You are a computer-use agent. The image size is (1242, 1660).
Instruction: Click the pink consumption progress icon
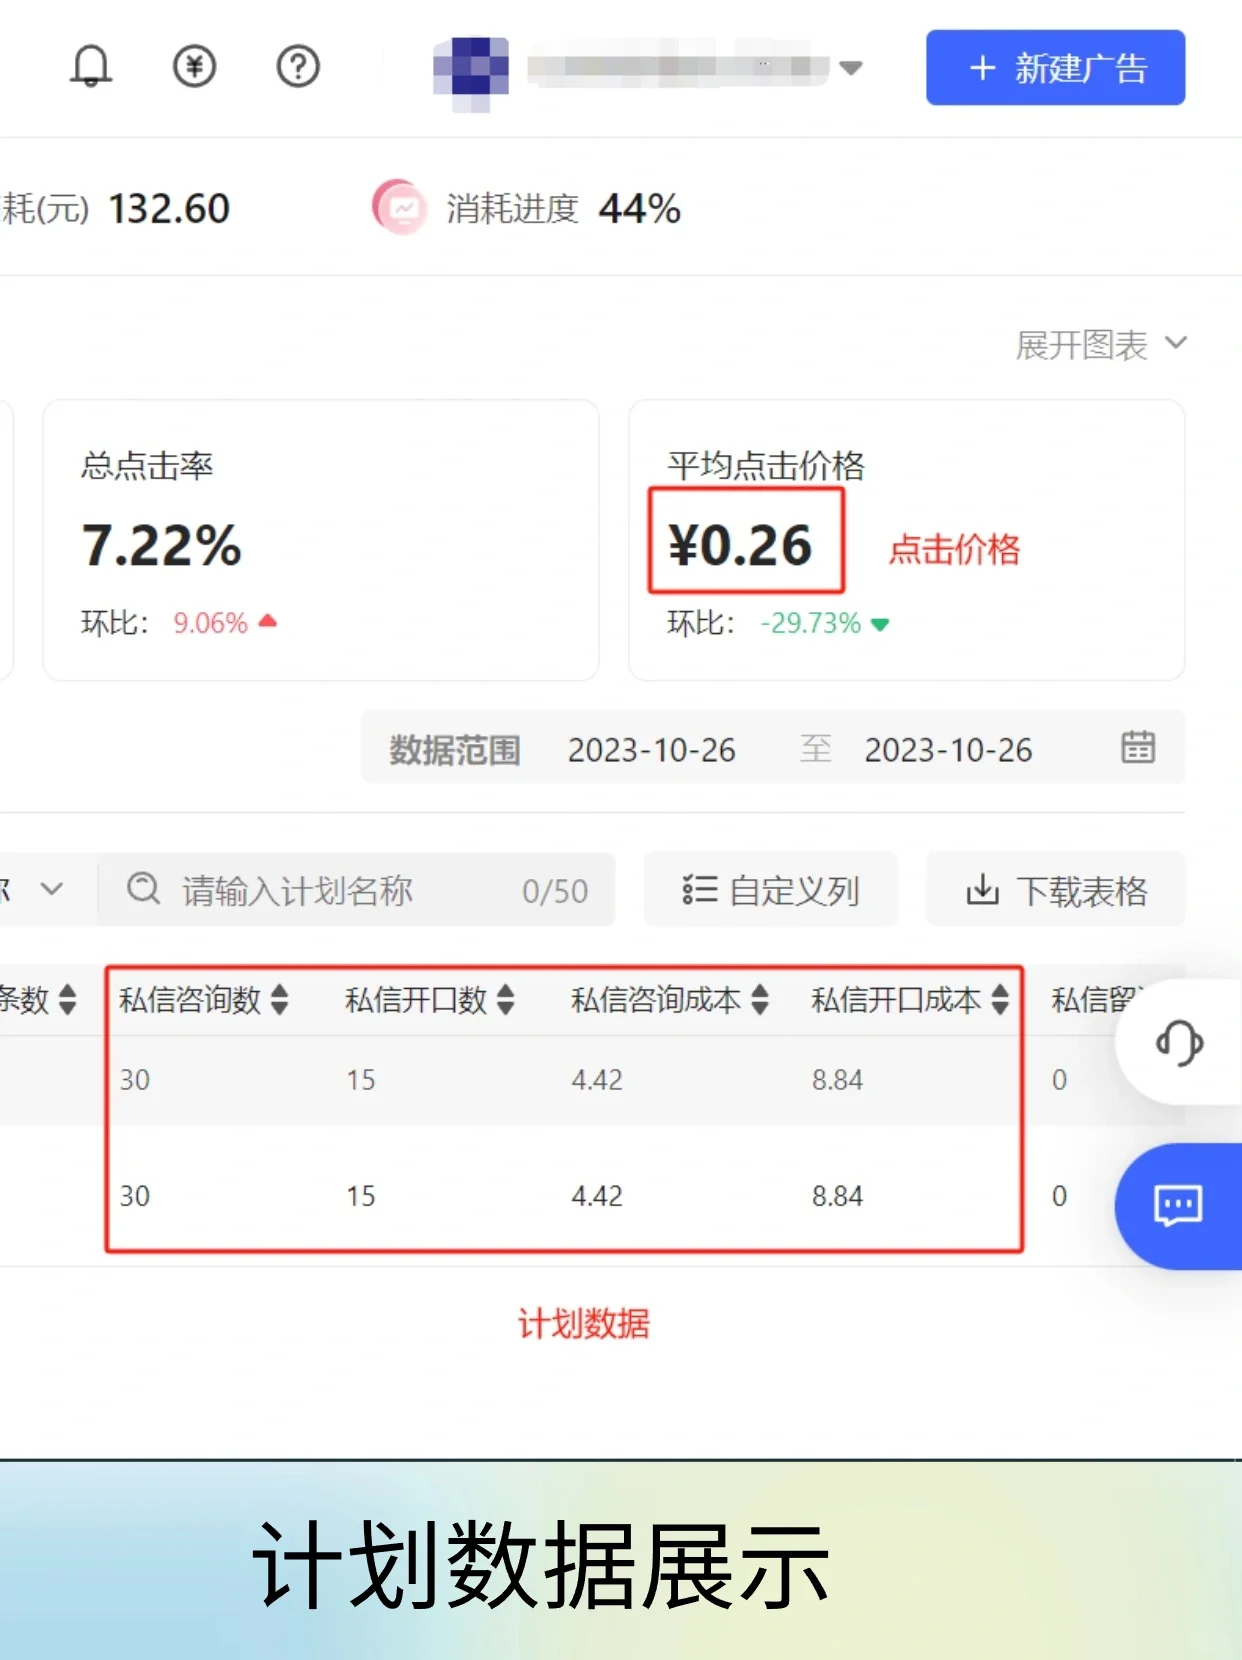click(400, 208)
